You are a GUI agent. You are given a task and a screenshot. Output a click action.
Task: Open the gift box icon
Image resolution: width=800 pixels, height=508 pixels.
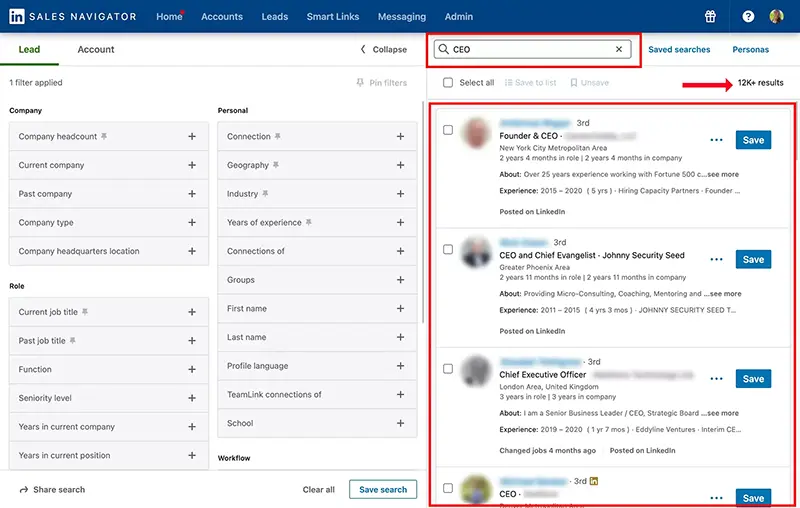tap(710, 16)
